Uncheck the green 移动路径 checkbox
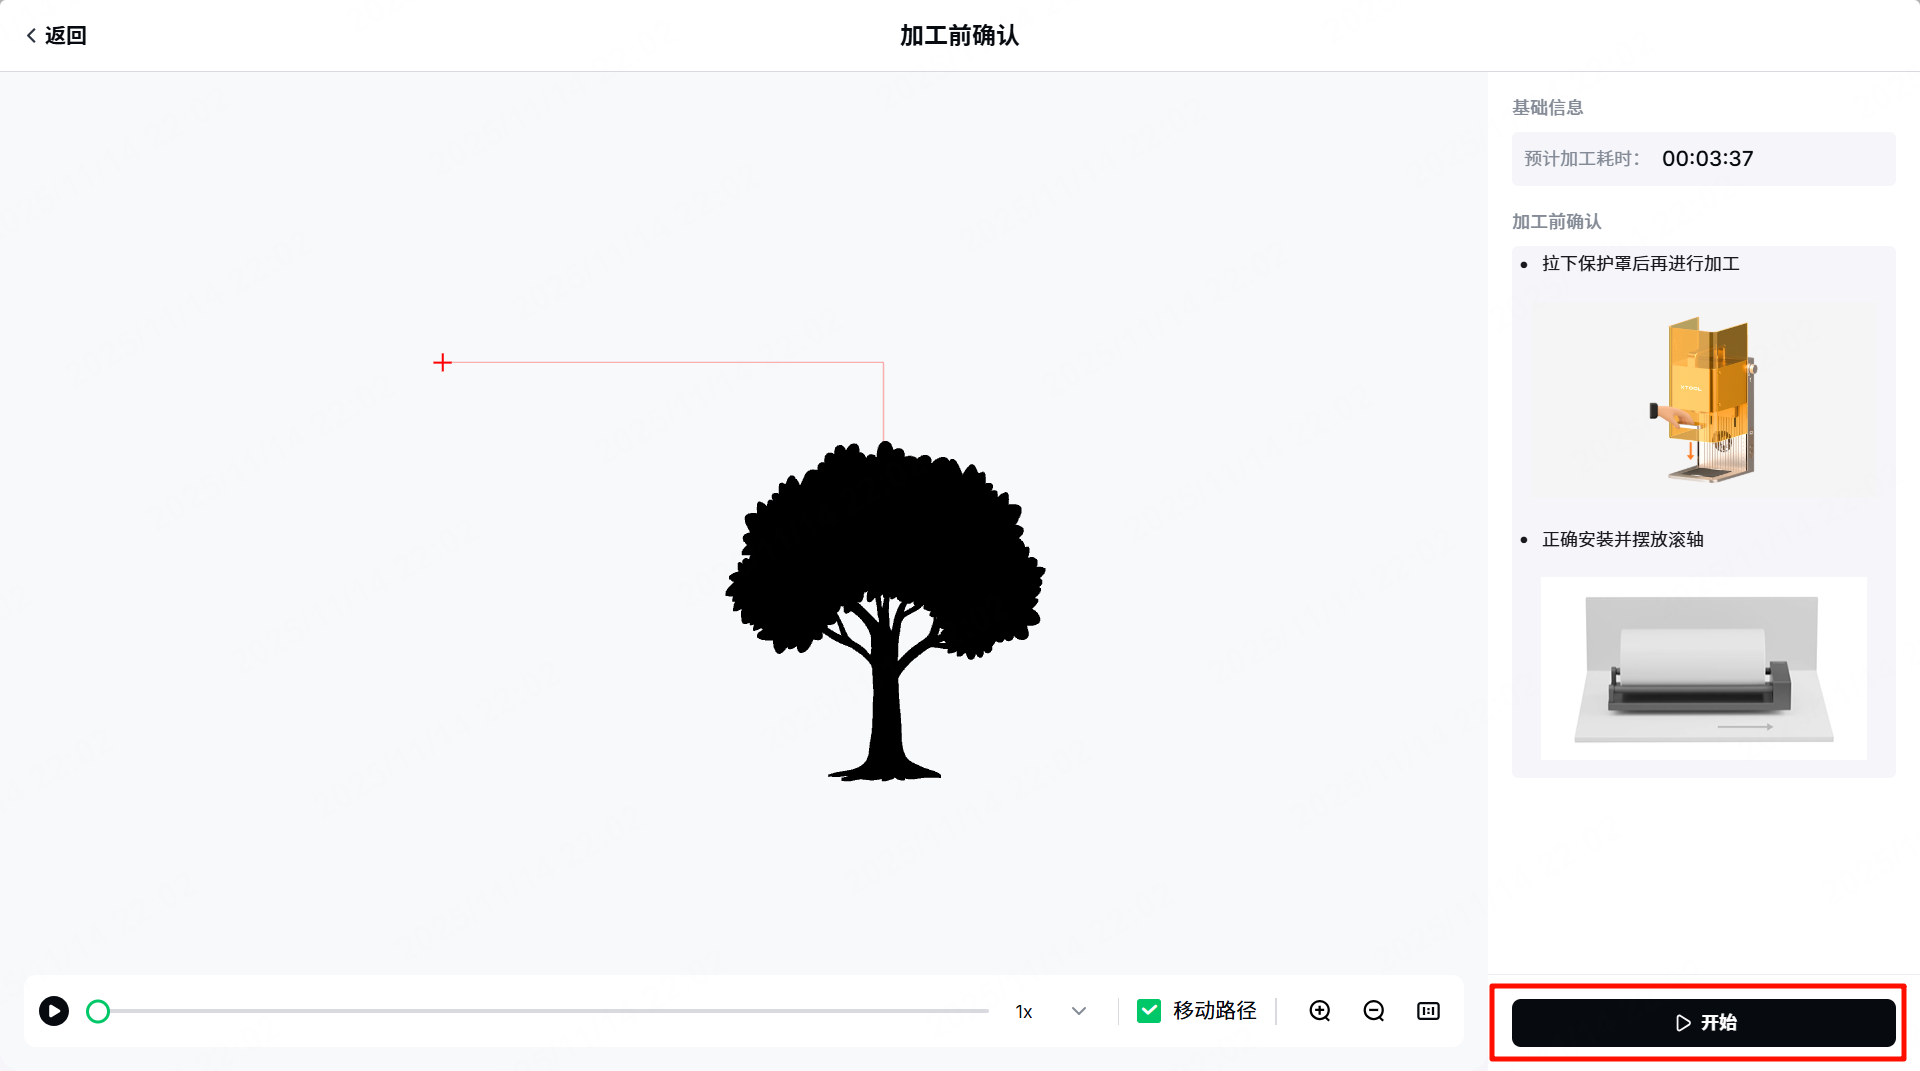This screenshot has width=1920, height=1071. (1149, 1011)
